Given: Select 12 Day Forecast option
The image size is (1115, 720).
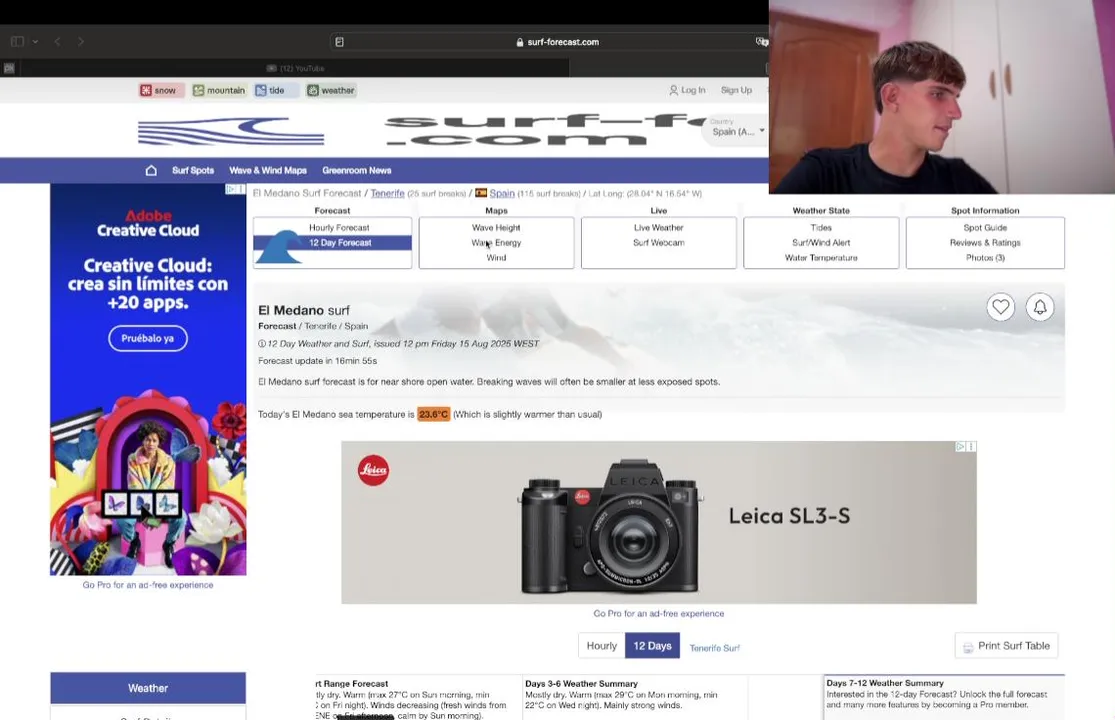Looking at the screenshot, I should [340, 243].
